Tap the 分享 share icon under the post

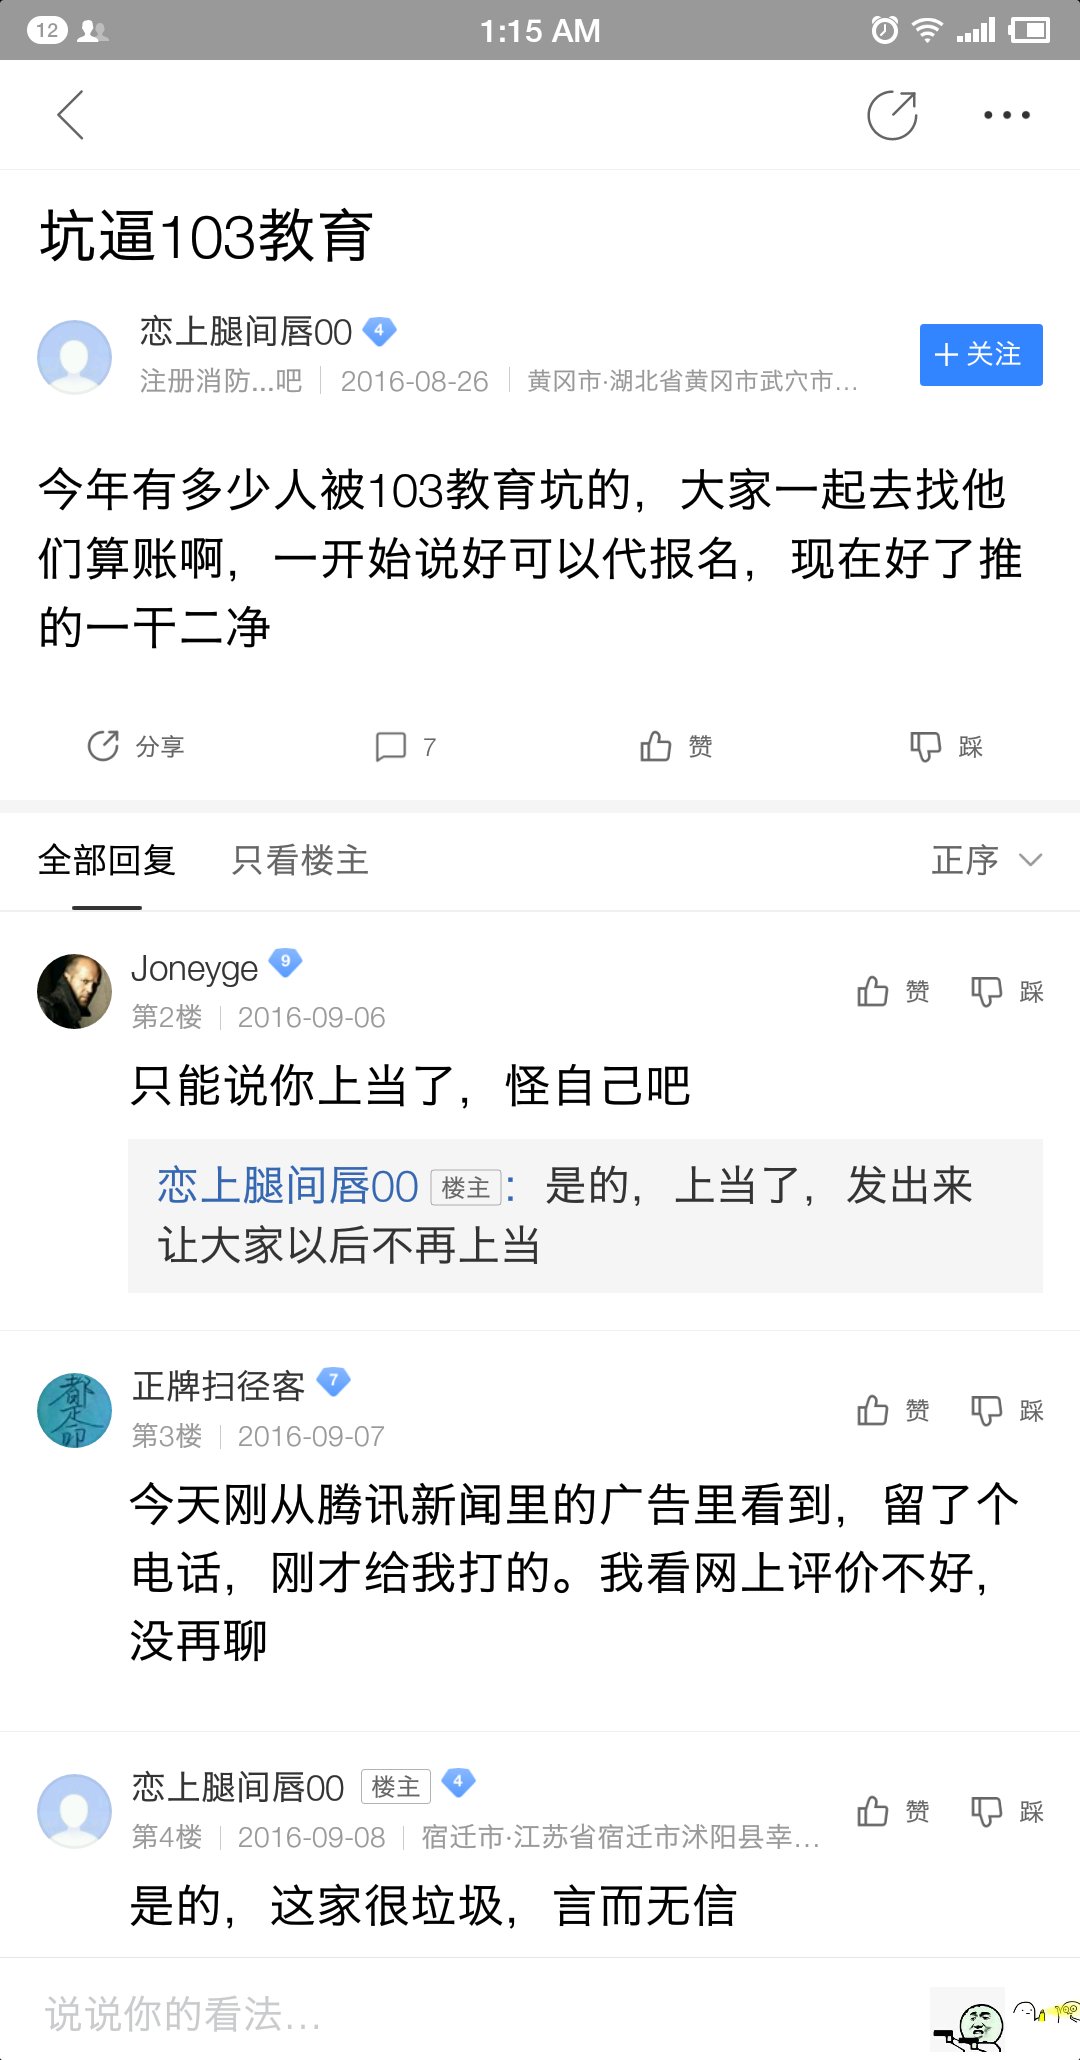point(104,746)
